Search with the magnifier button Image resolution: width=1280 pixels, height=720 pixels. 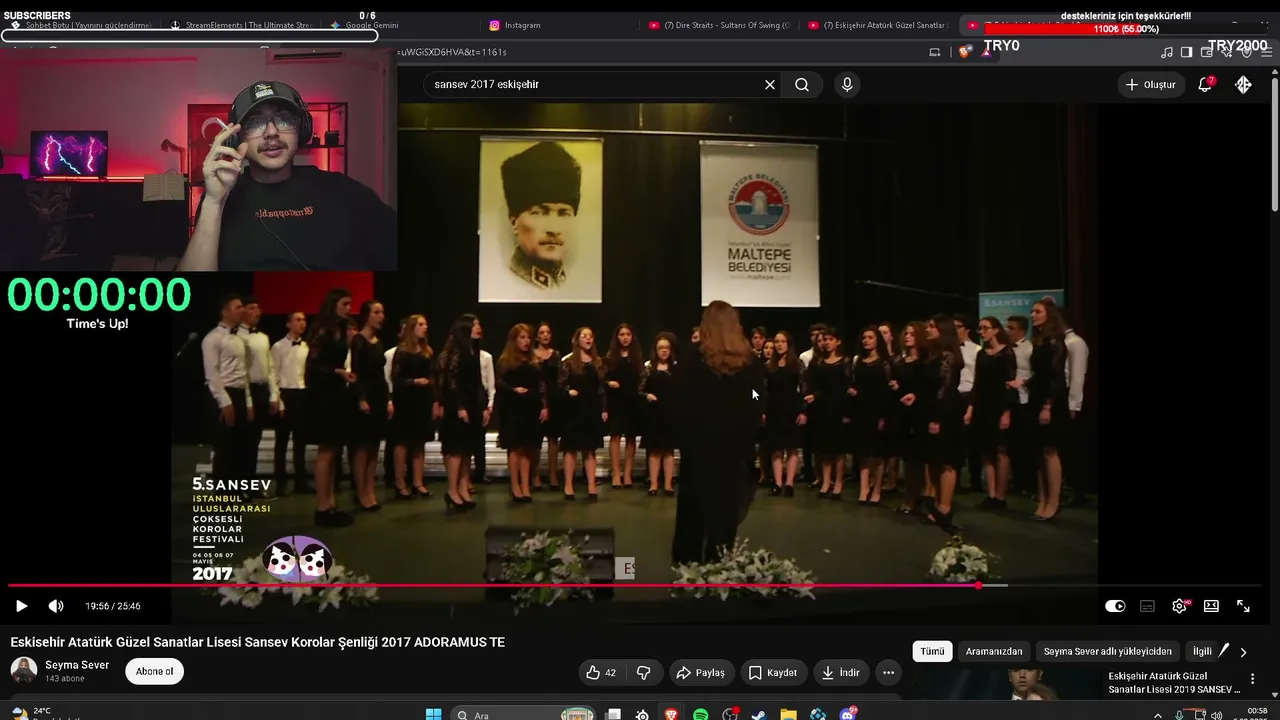tap(802, 85)
